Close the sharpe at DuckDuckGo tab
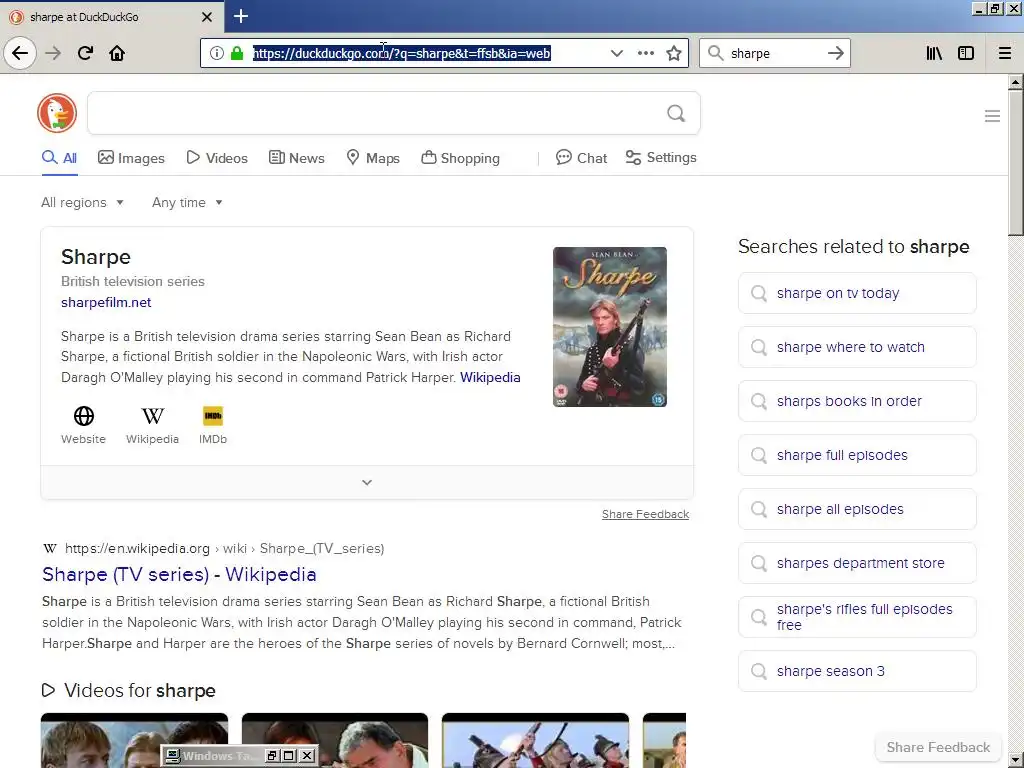This screenshot has height=768, width=1024. (x=207, y=17)
